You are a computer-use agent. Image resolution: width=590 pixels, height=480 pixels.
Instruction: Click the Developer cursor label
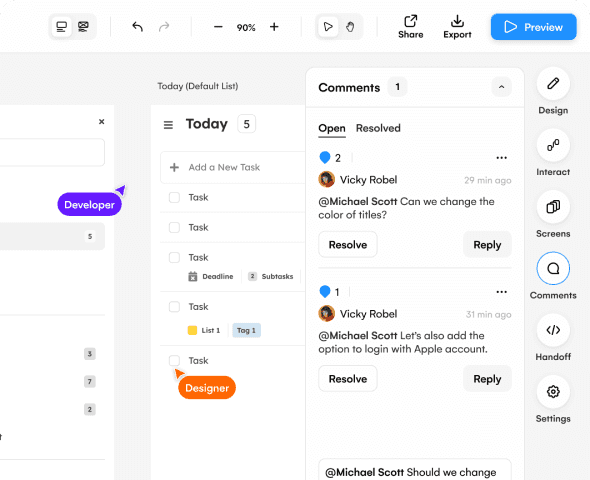click(x=90, y=204)
